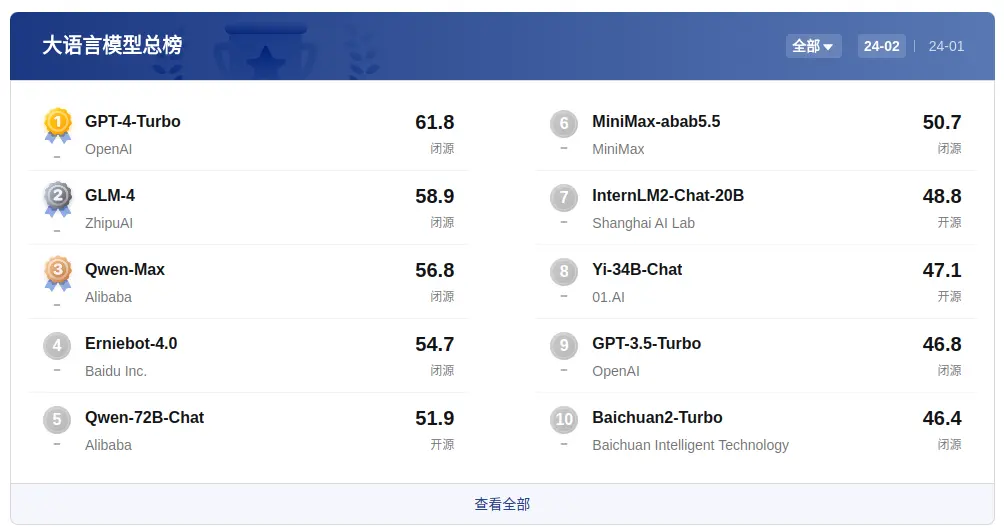This screenshot has height=530, width=1004.
Task: Open the Erniebot-4.0 model entry
Action: [x=131, y=344]
